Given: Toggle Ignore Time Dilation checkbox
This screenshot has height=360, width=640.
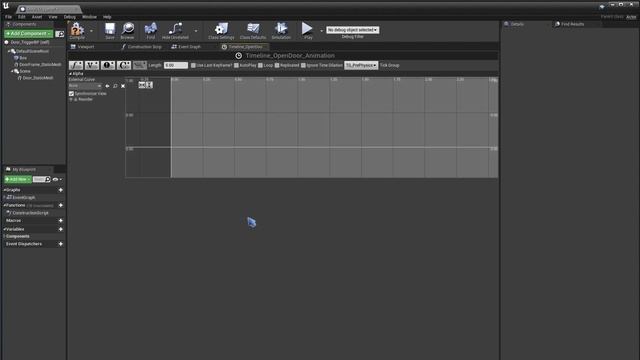Looking at the screenshot, I should click(303, 65).
